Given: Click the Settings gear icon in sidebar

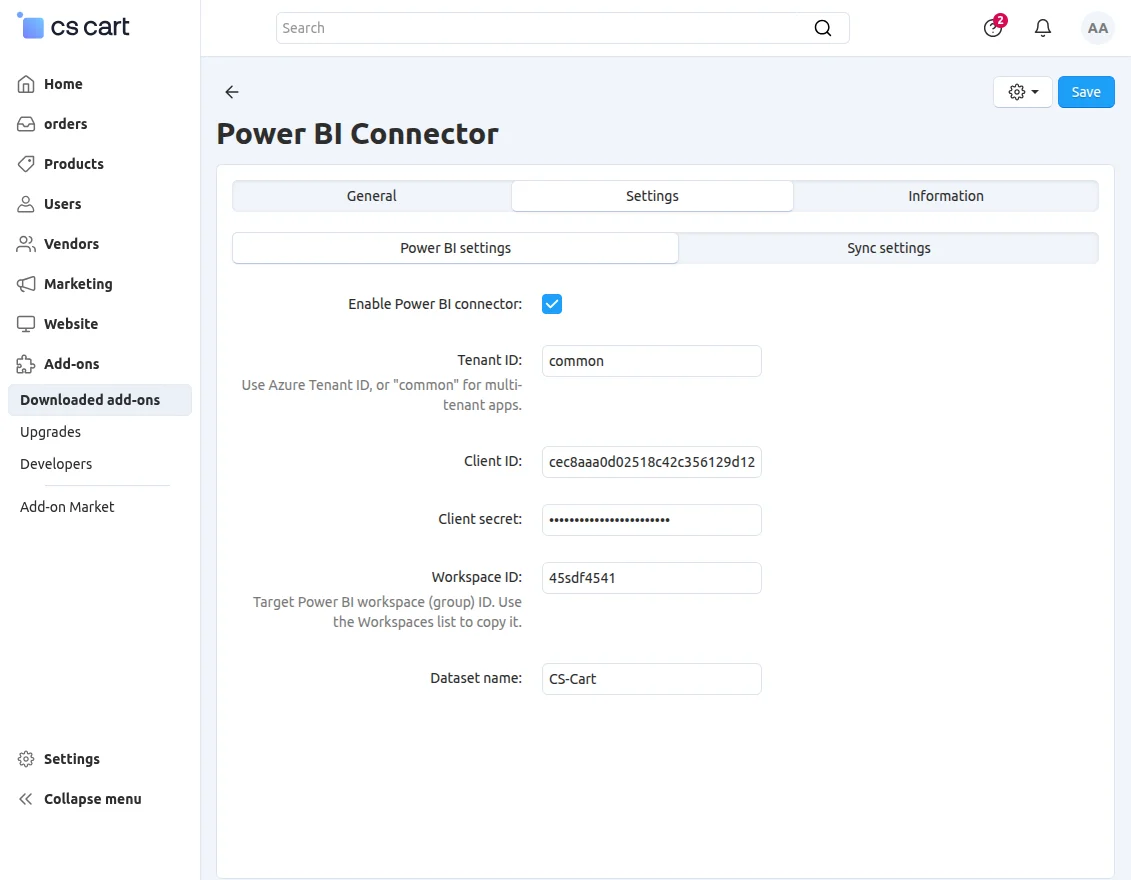Looking at the screenshot, I should 26,759.
